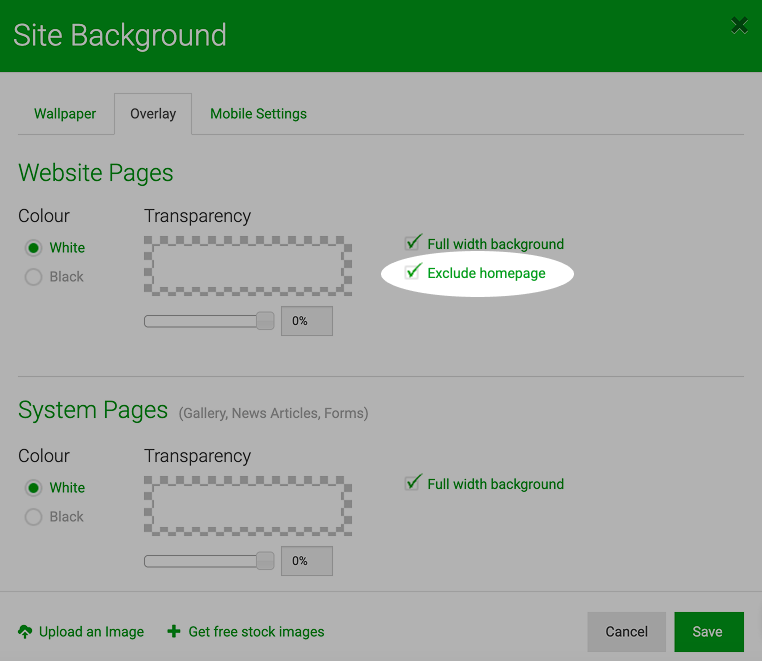Toggle Full width background for Website Pages

[413, 243]
